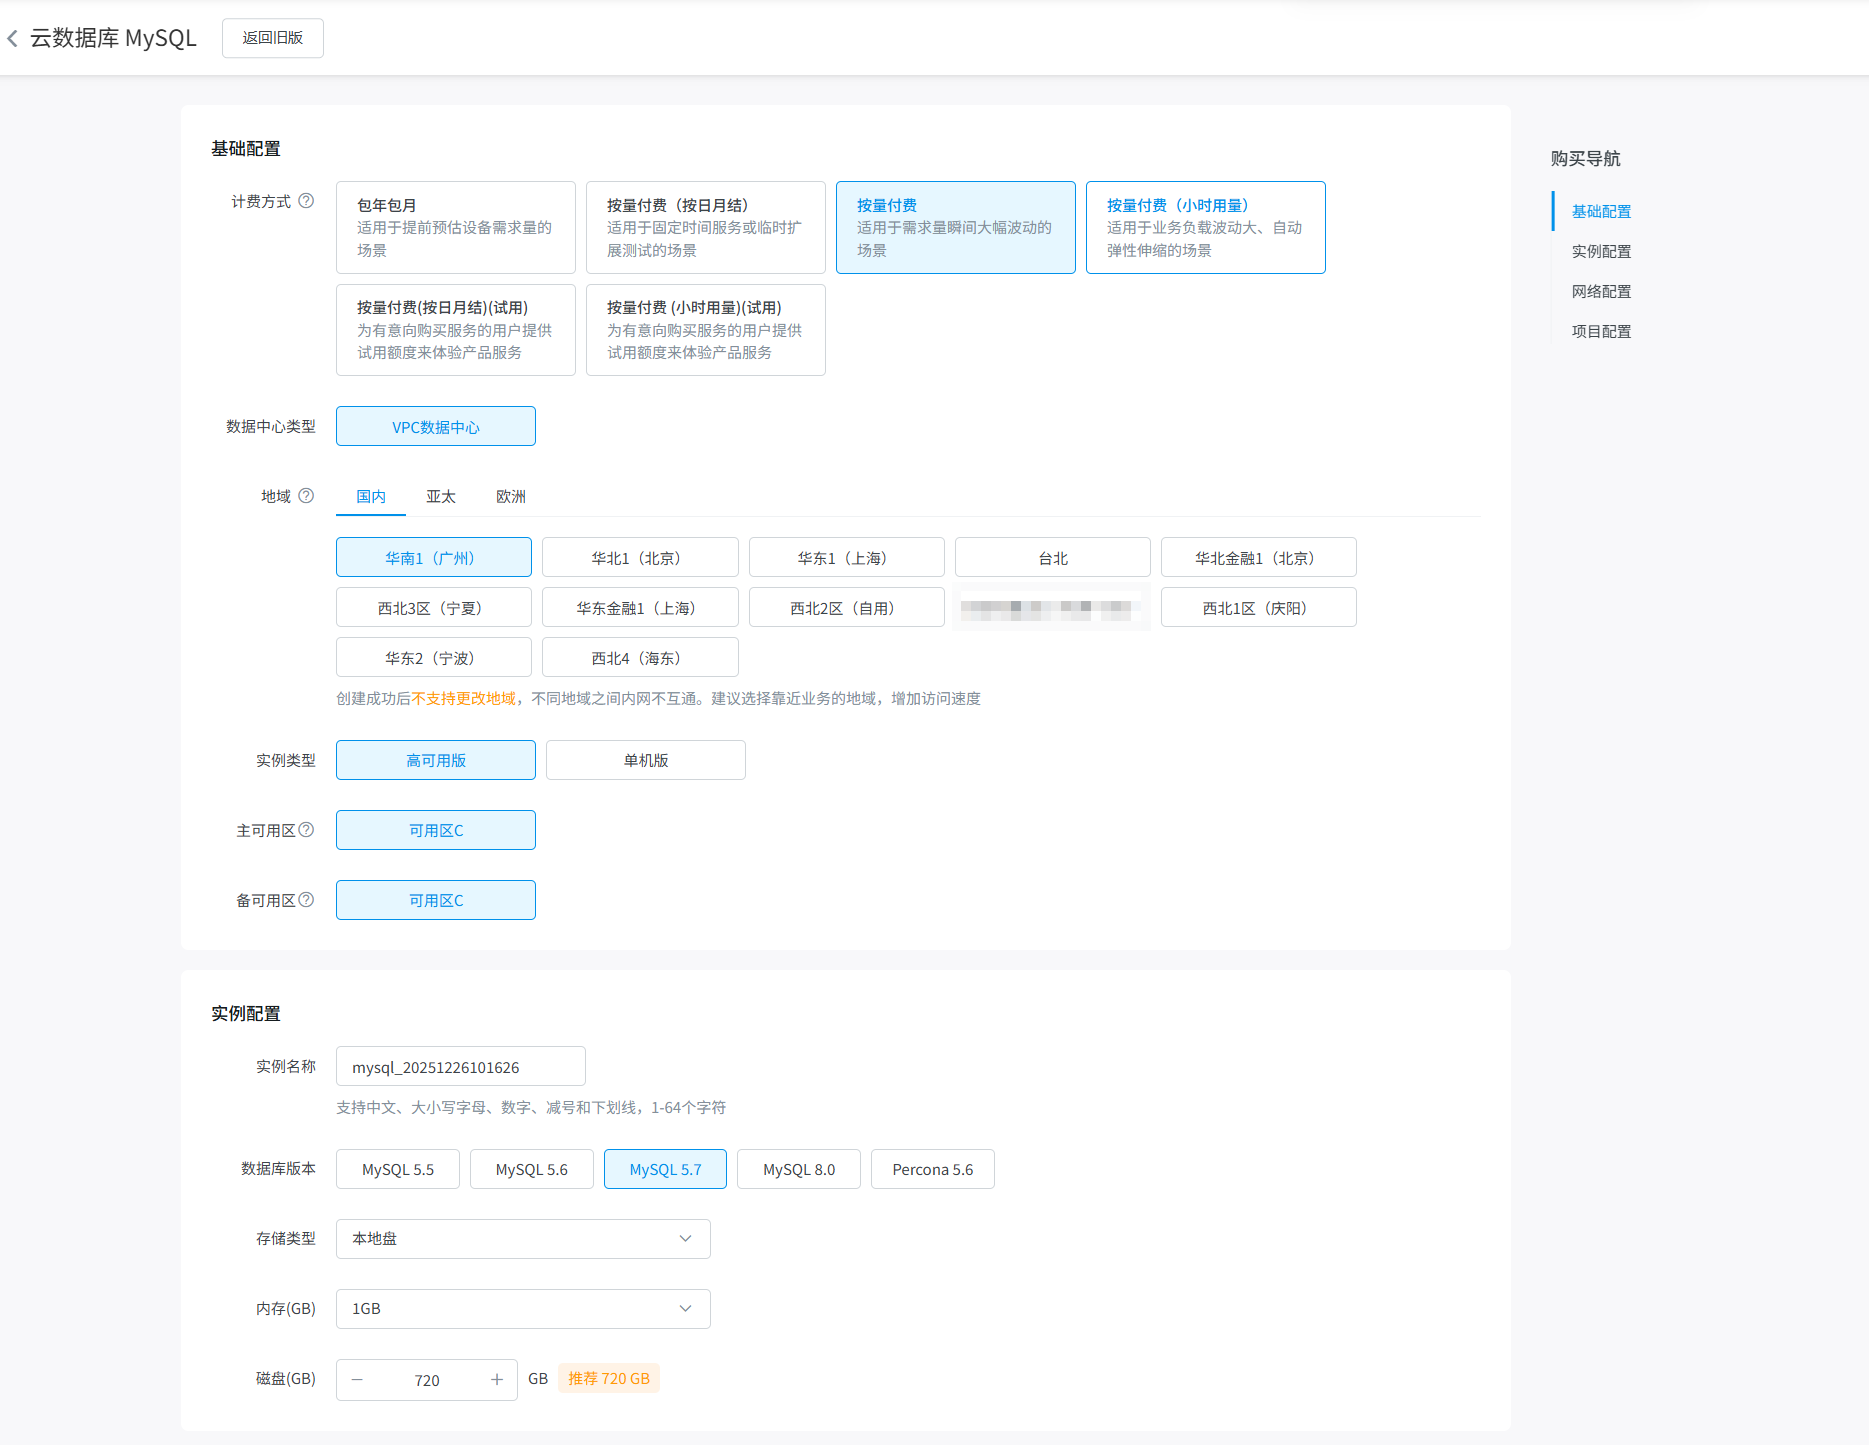Jump to 网络配置 in purchase navigation
The image size is (1869, 1445).
tap(1600, 291)
